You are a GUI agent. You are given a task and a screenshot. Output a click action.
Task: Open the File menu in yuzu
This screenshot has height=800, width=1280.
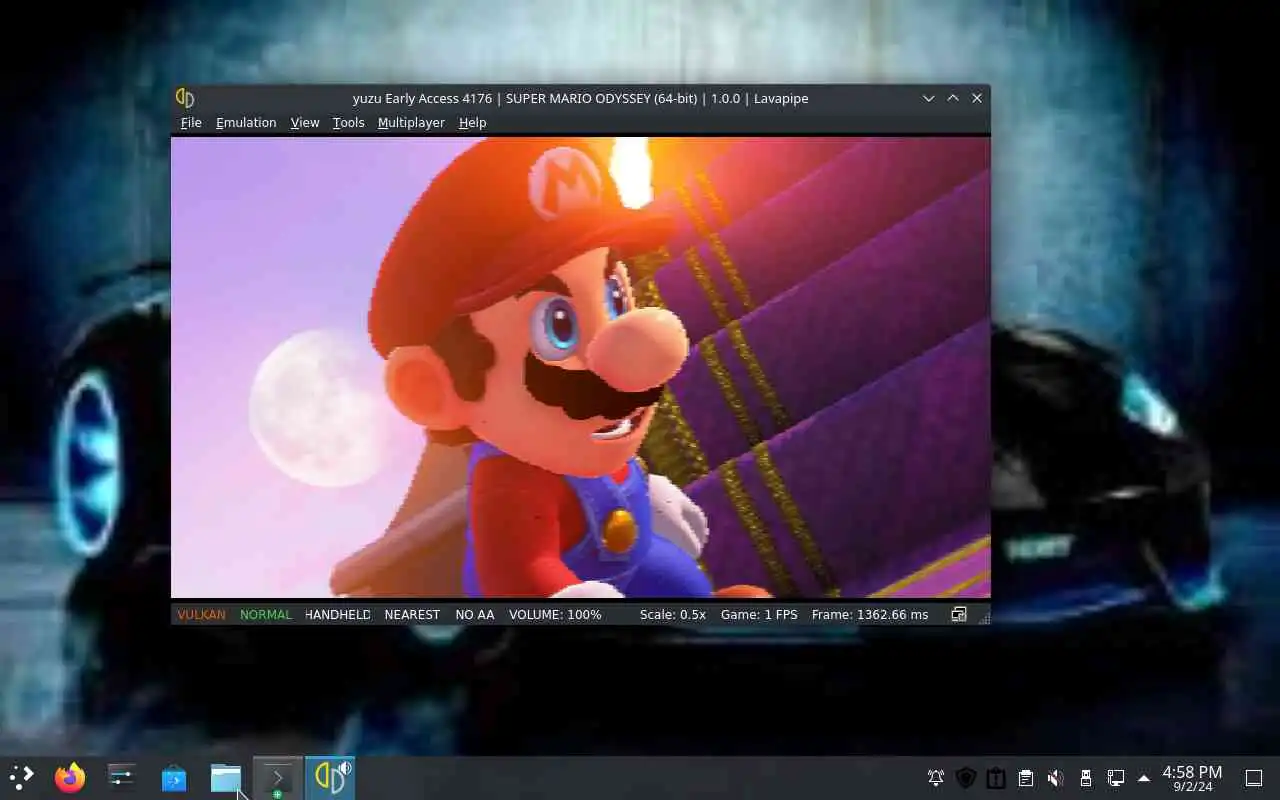[x=191, y=122]
